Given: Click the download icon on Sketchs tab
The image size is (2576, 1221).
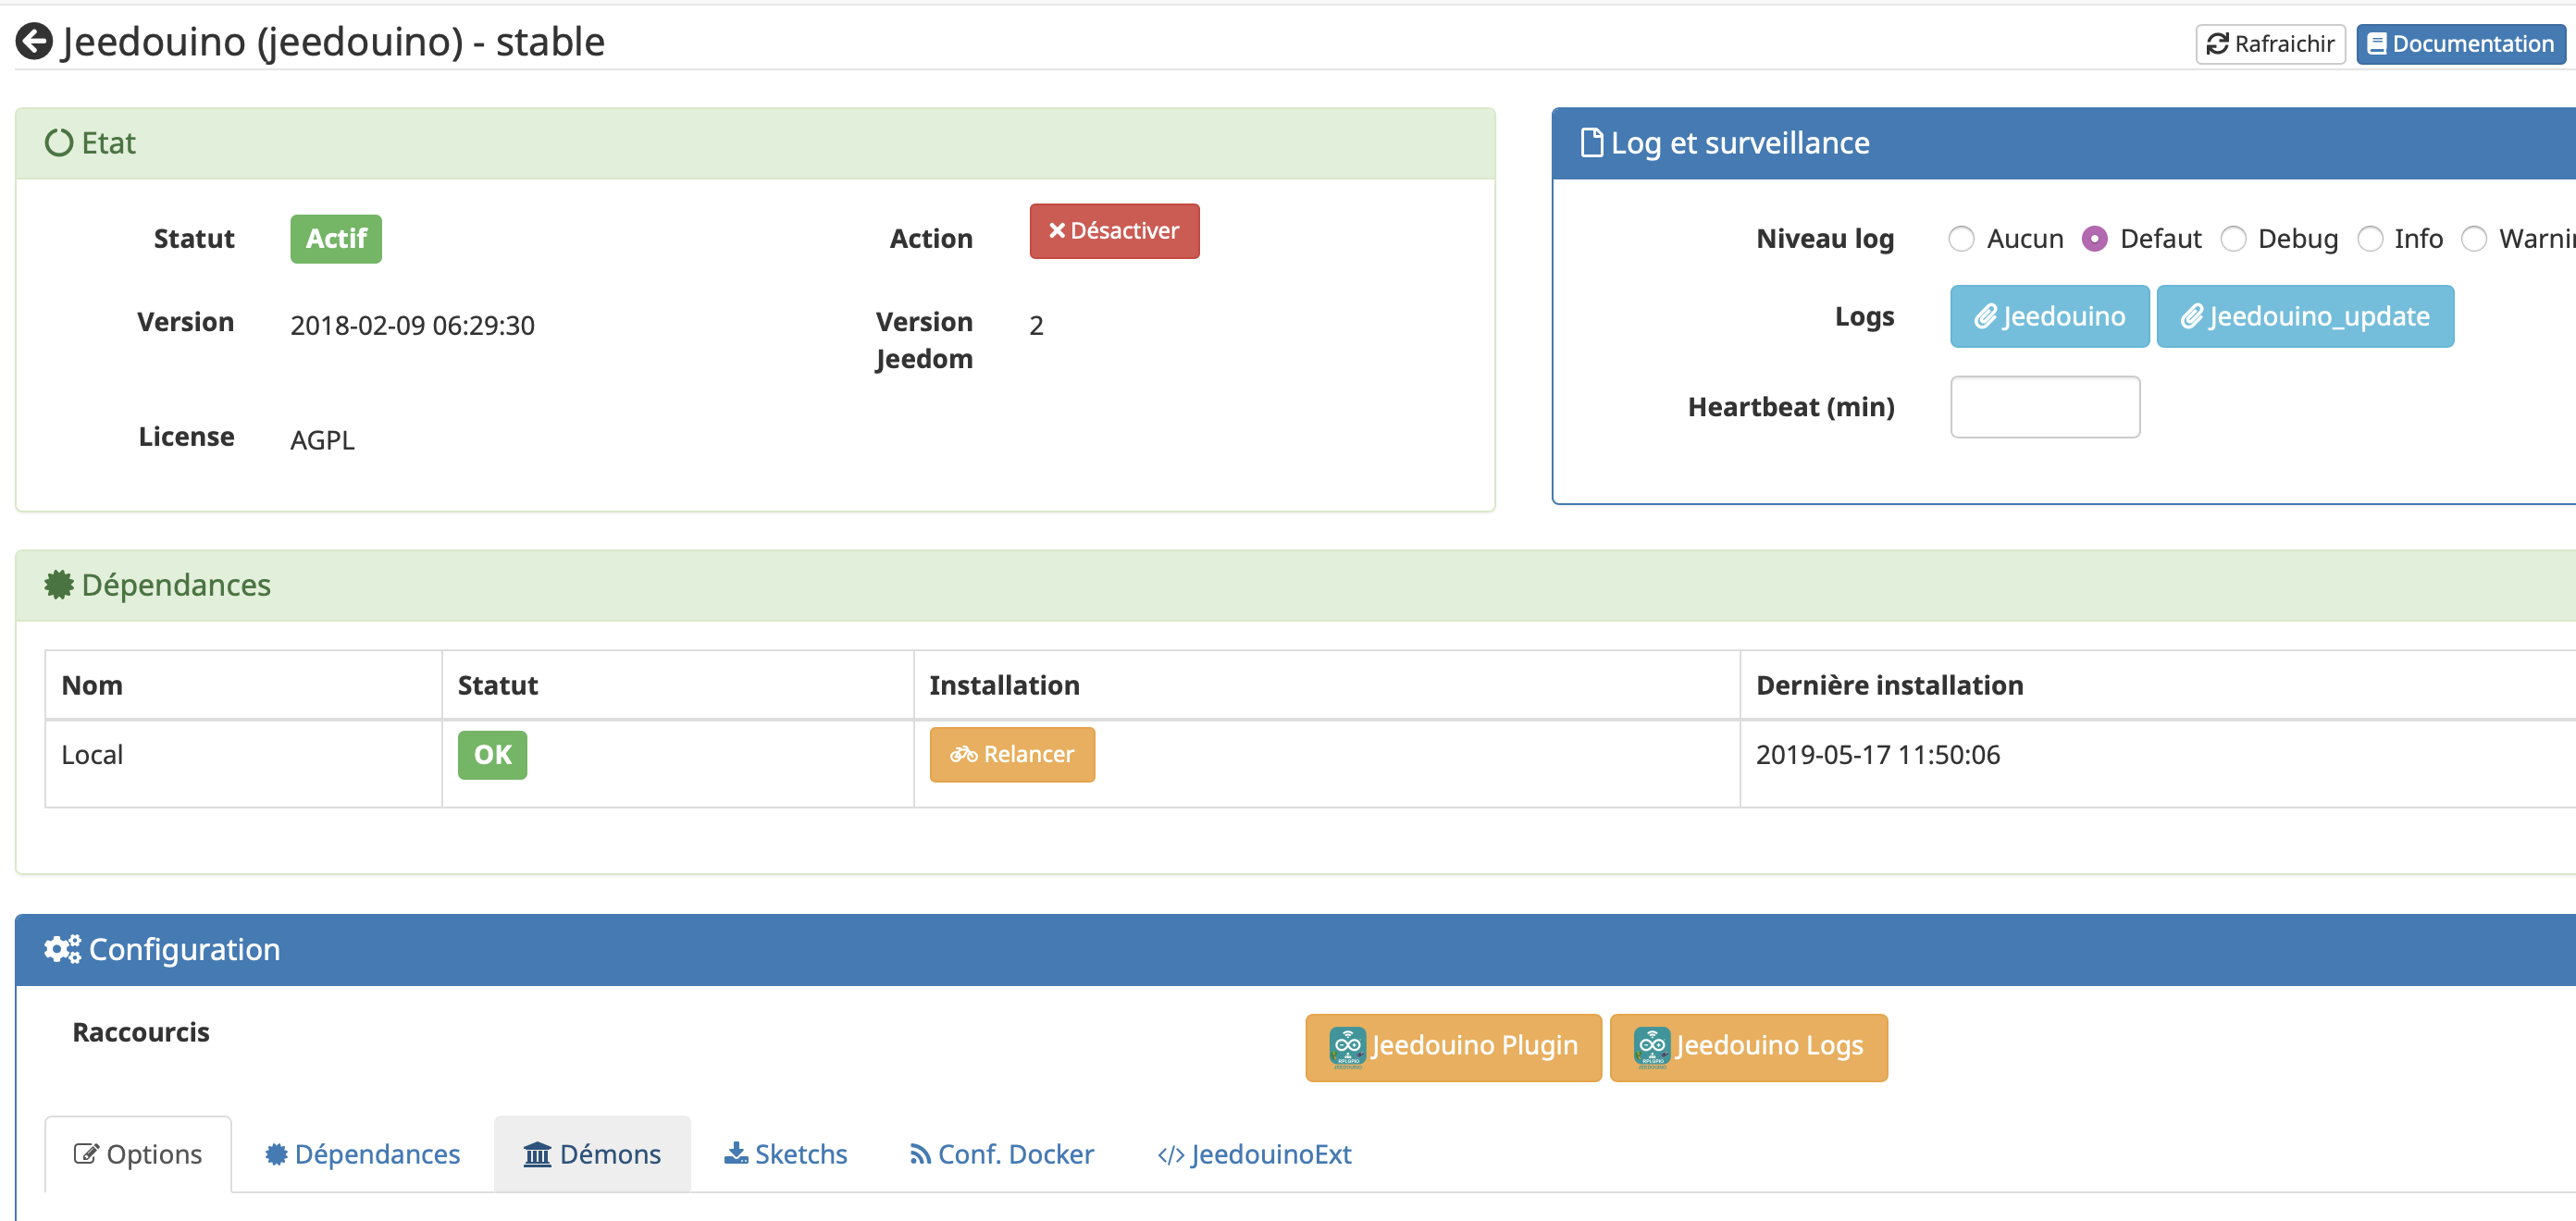Looking at the screenshot, I should pyautogui.click(x=736, y=1153).
